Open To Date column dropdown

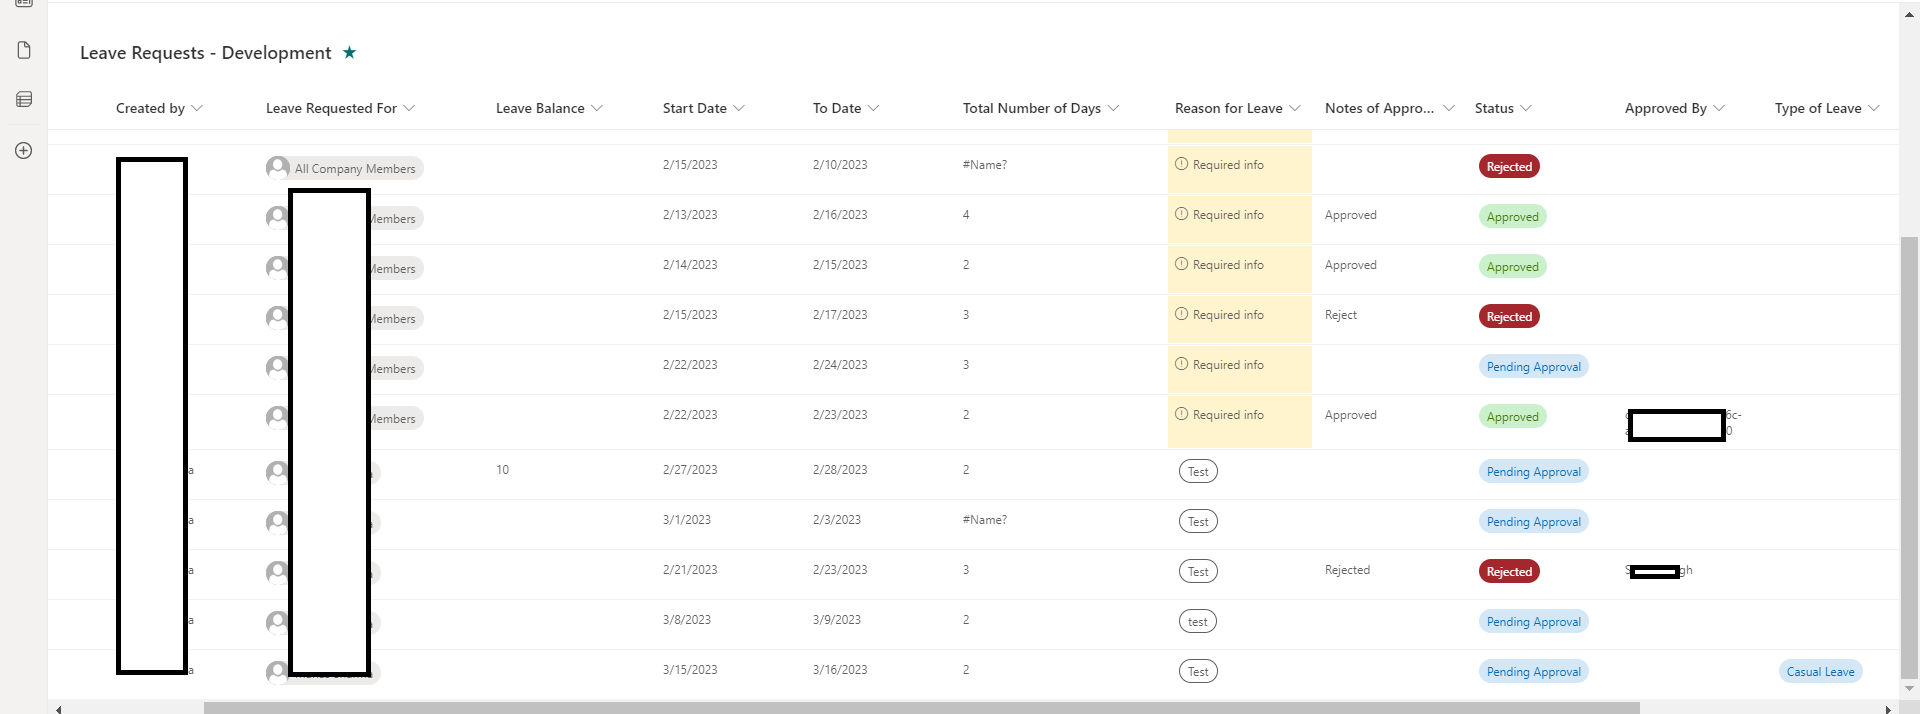click(873, 108)
